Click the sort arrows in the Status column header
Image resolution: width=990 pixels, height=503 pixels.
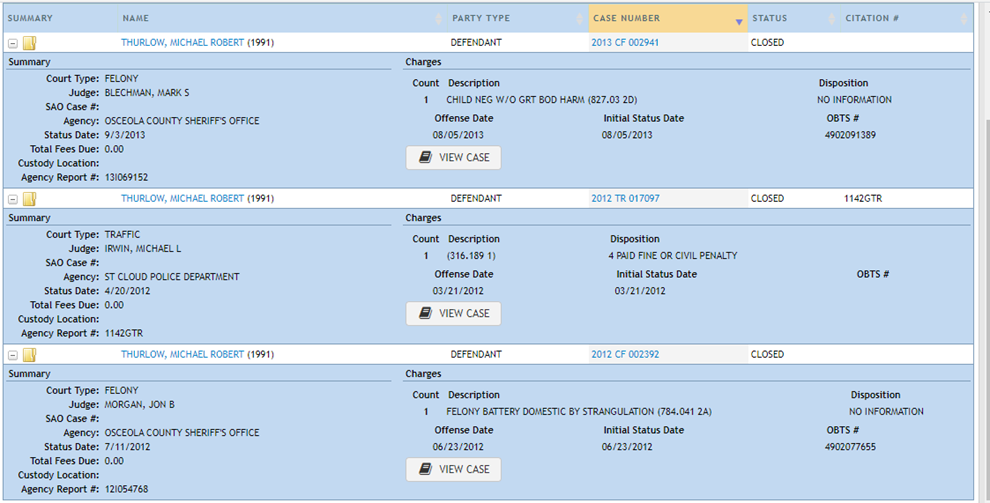point(833,19)
